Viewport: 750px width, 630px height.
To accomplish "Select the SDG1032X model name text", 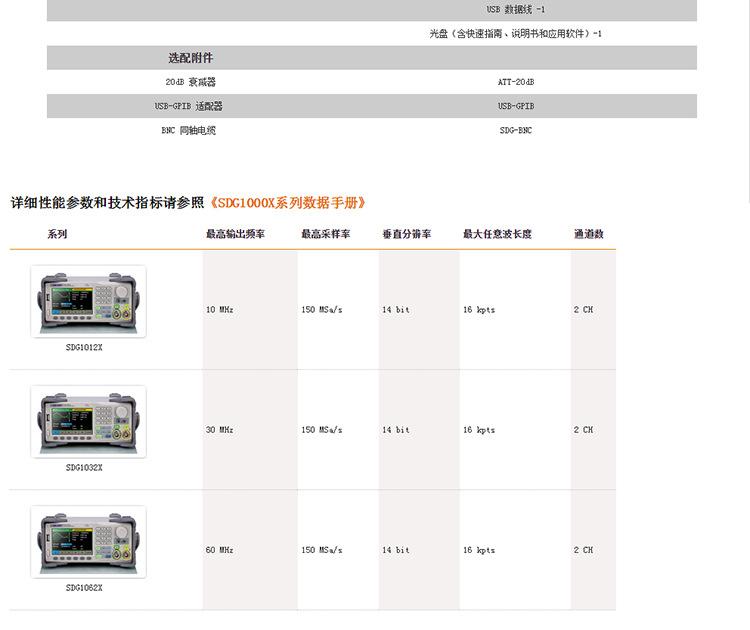I will click(x=84, y=467).
